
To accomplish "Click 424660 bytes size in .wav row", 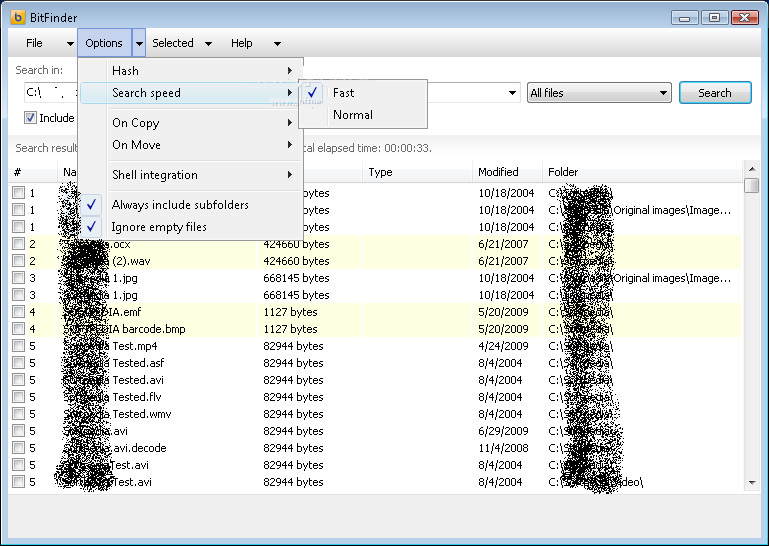I will tap(296, 261).
